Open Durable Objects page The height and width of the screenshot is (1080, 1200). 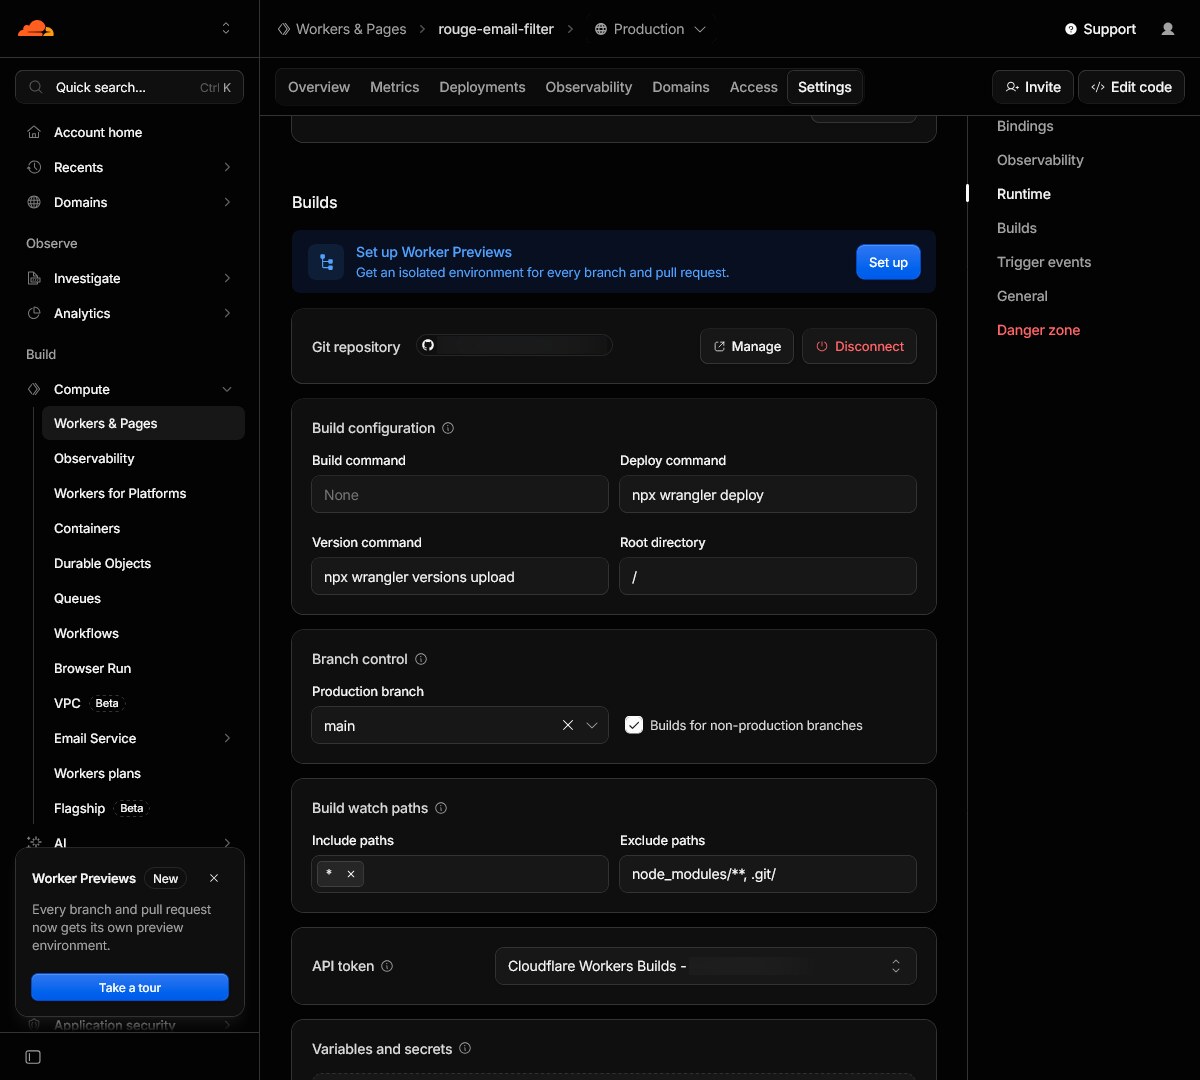point(102,563)
